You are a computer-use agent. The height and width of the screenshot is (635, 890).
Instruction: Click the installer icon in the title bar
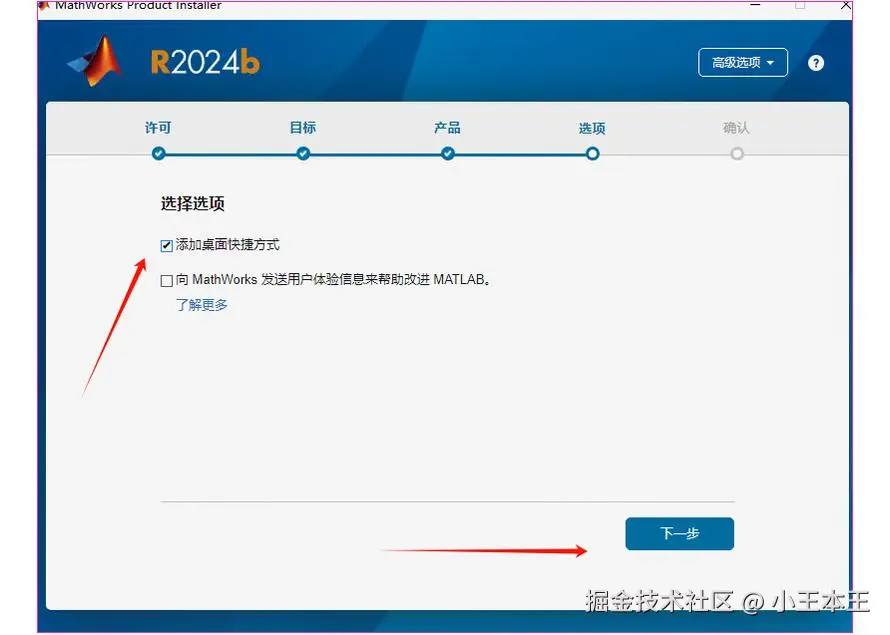(x=43, y=5)
